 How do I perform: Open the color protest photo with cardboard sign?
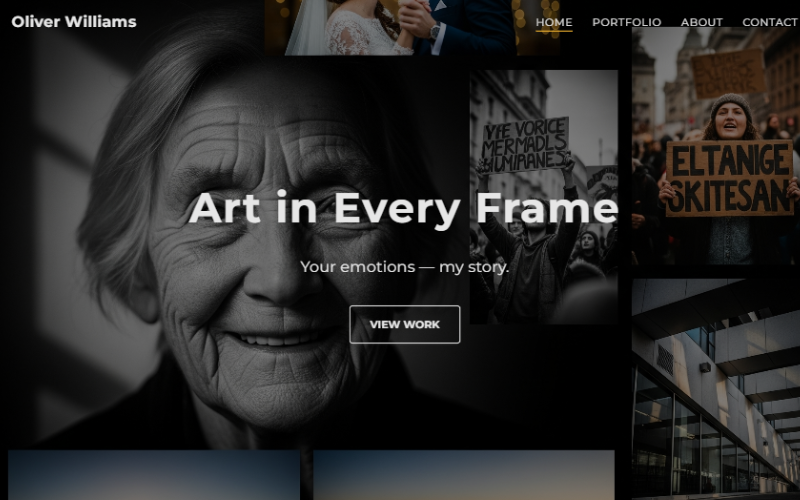point(716,146)
